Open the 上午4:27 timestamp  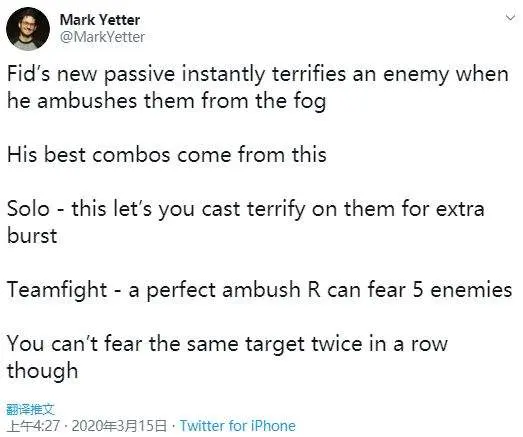coord(33,426)
